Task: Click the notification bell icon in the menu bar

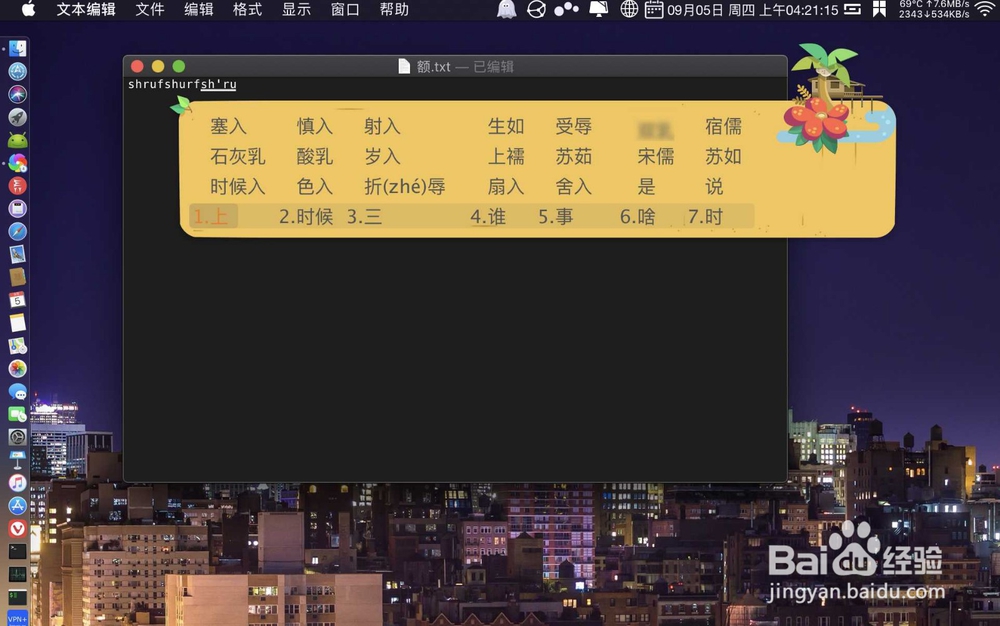Action: (x=598, y=10)
